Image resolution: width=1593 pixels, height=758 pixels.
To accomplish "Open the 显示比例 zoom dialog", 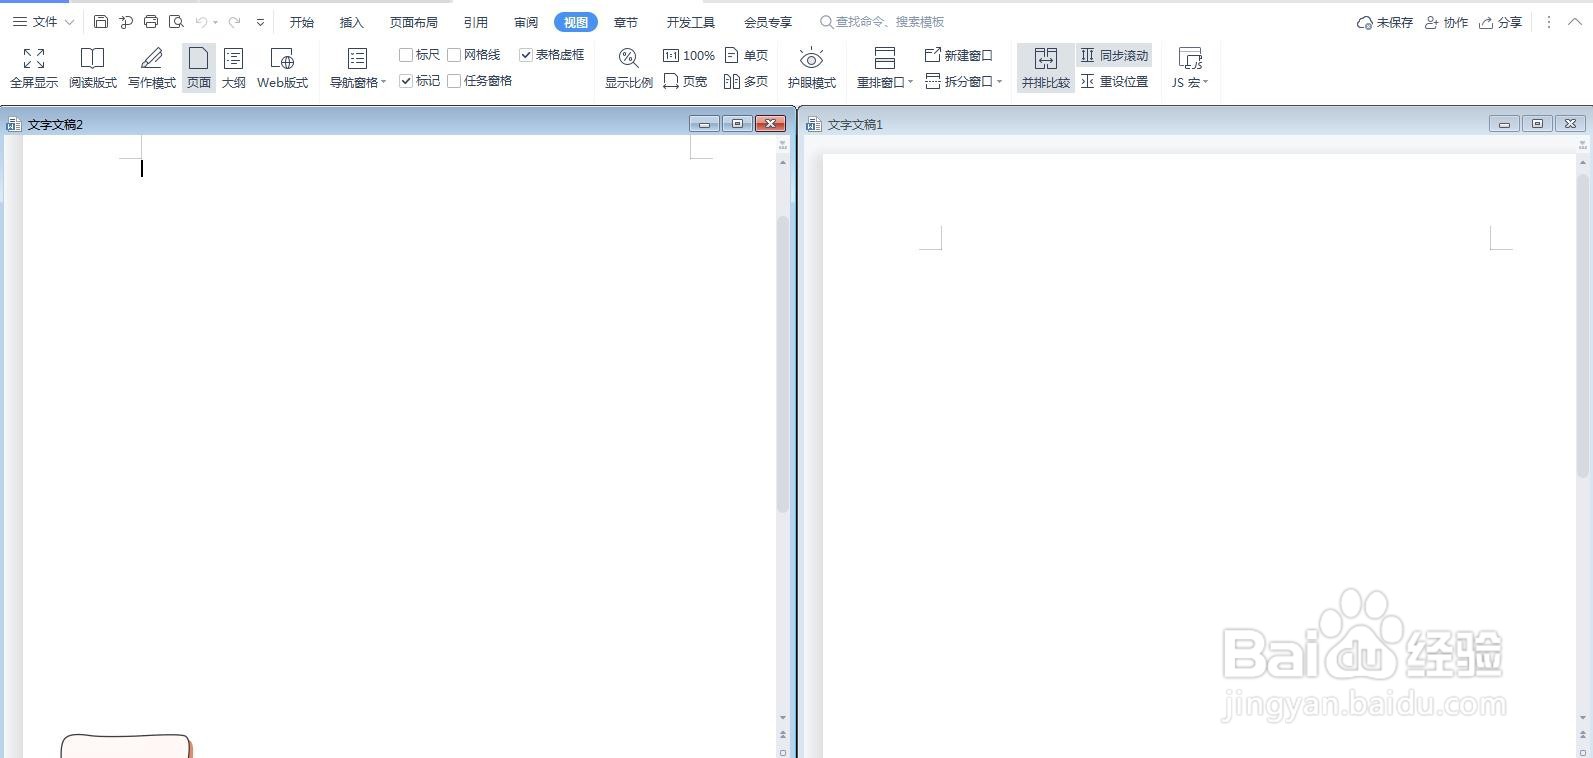I will tap(629, 68).
